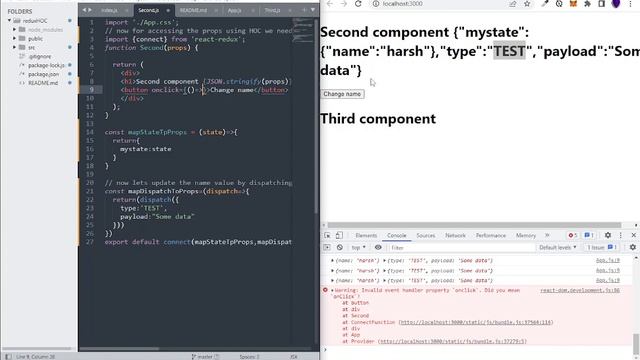Open DevTools customize three-dot menu
This screenshot has height=360, width=640.
tap(620, 235)
